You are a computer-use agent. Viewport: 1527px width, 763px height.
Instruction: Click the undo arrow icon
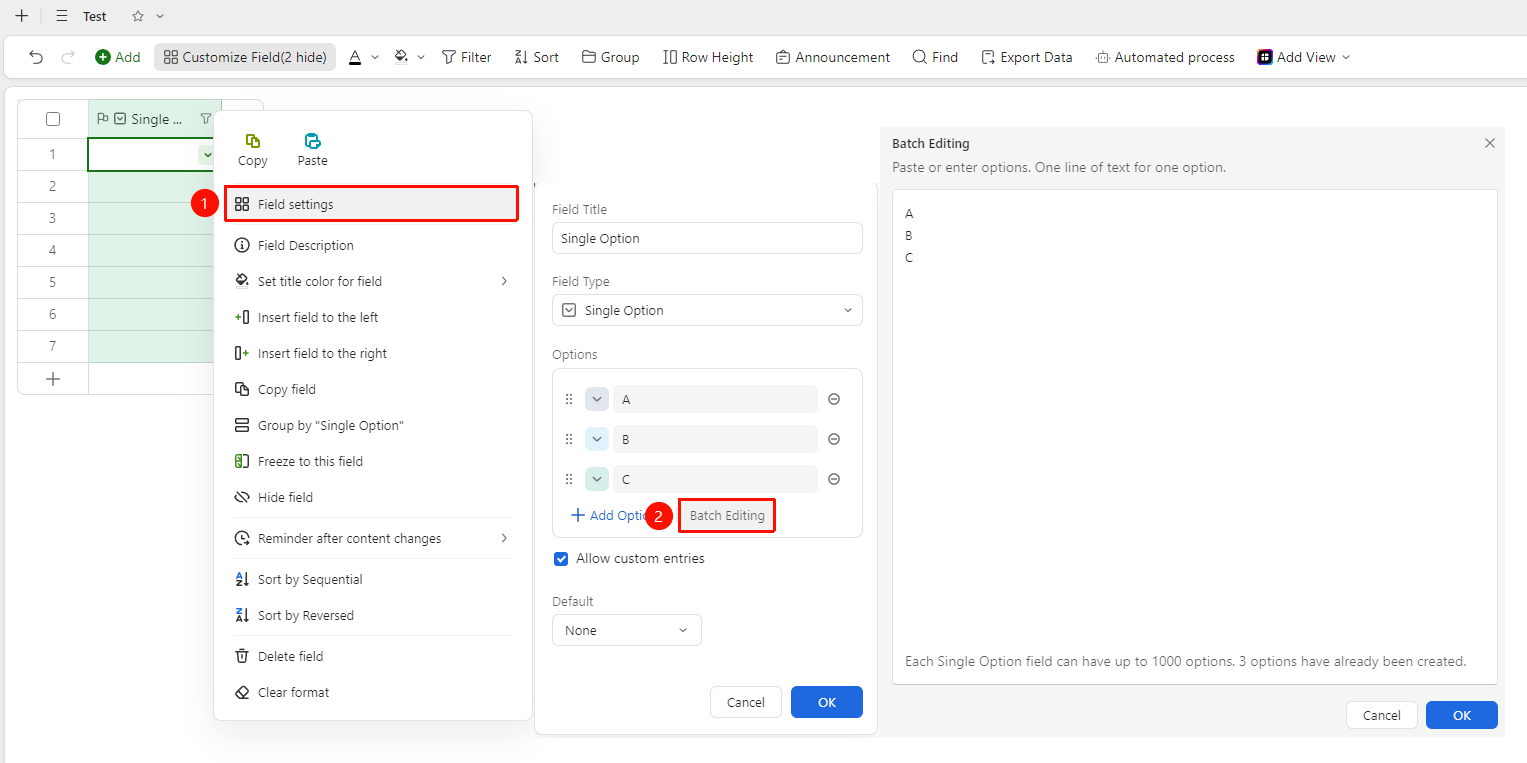click(x=36, y=57)
